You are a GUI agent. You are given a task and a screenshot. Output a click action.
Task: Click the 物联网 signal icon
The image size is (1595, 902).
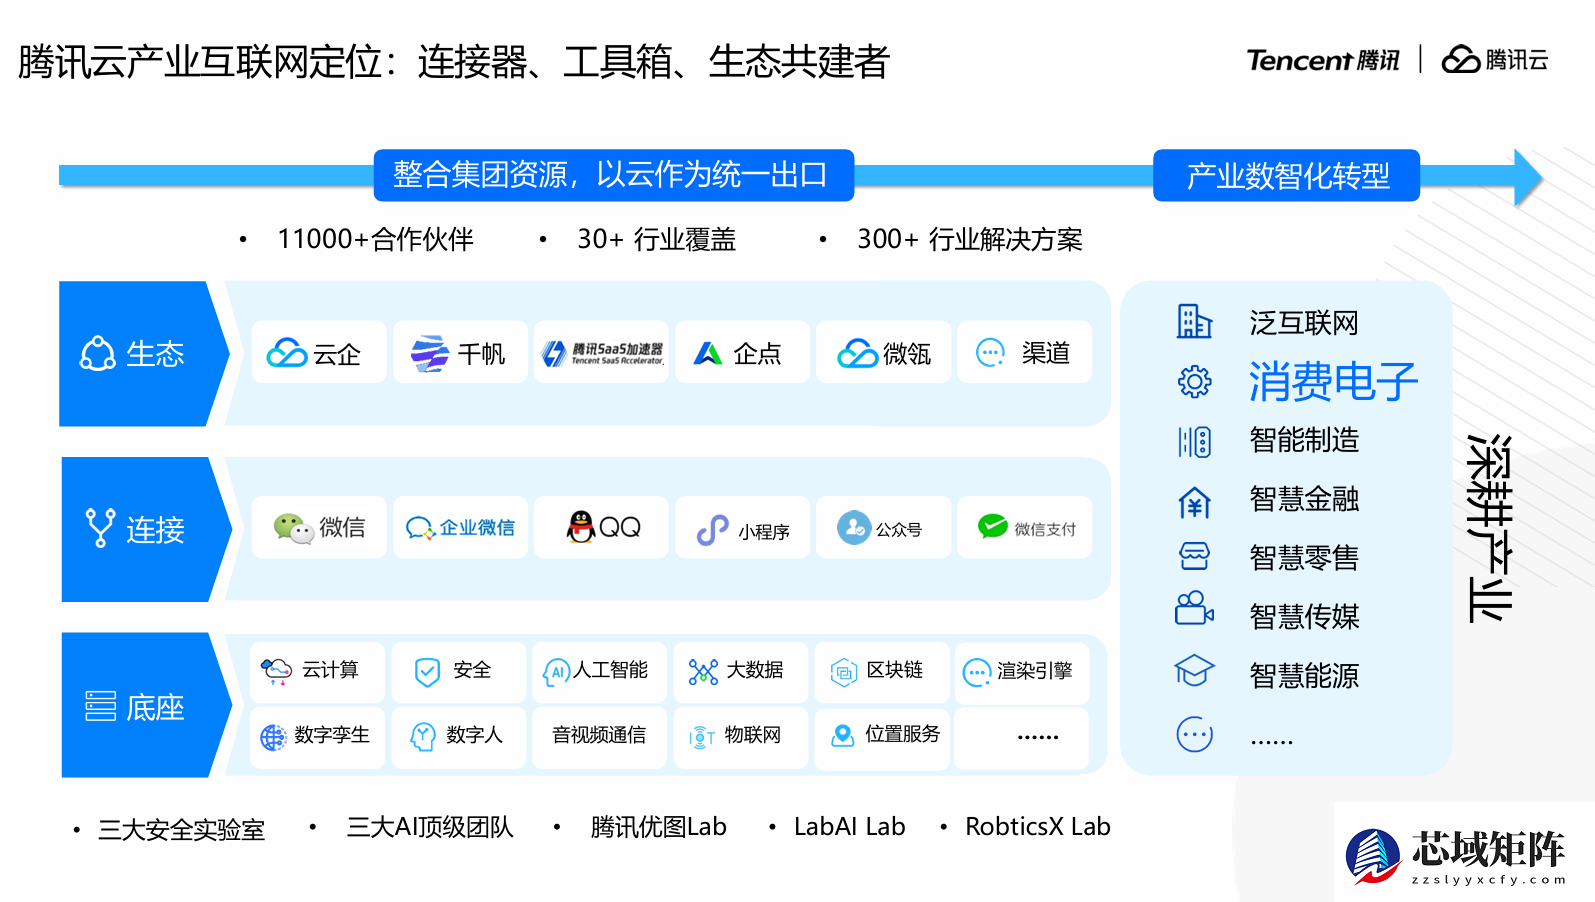pyautogui.click(x=701, y=737)
